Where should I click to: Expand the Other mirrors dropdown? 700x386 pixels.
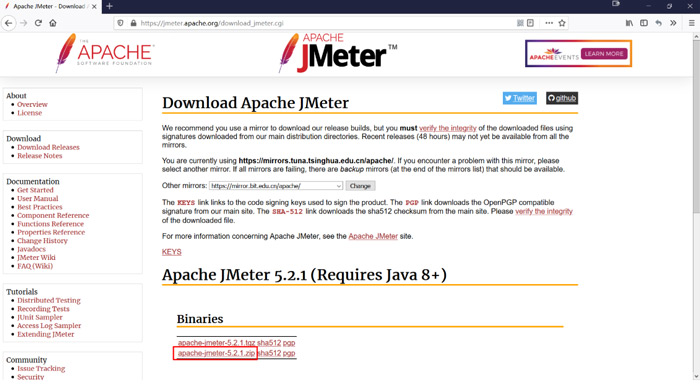(276, 186)
